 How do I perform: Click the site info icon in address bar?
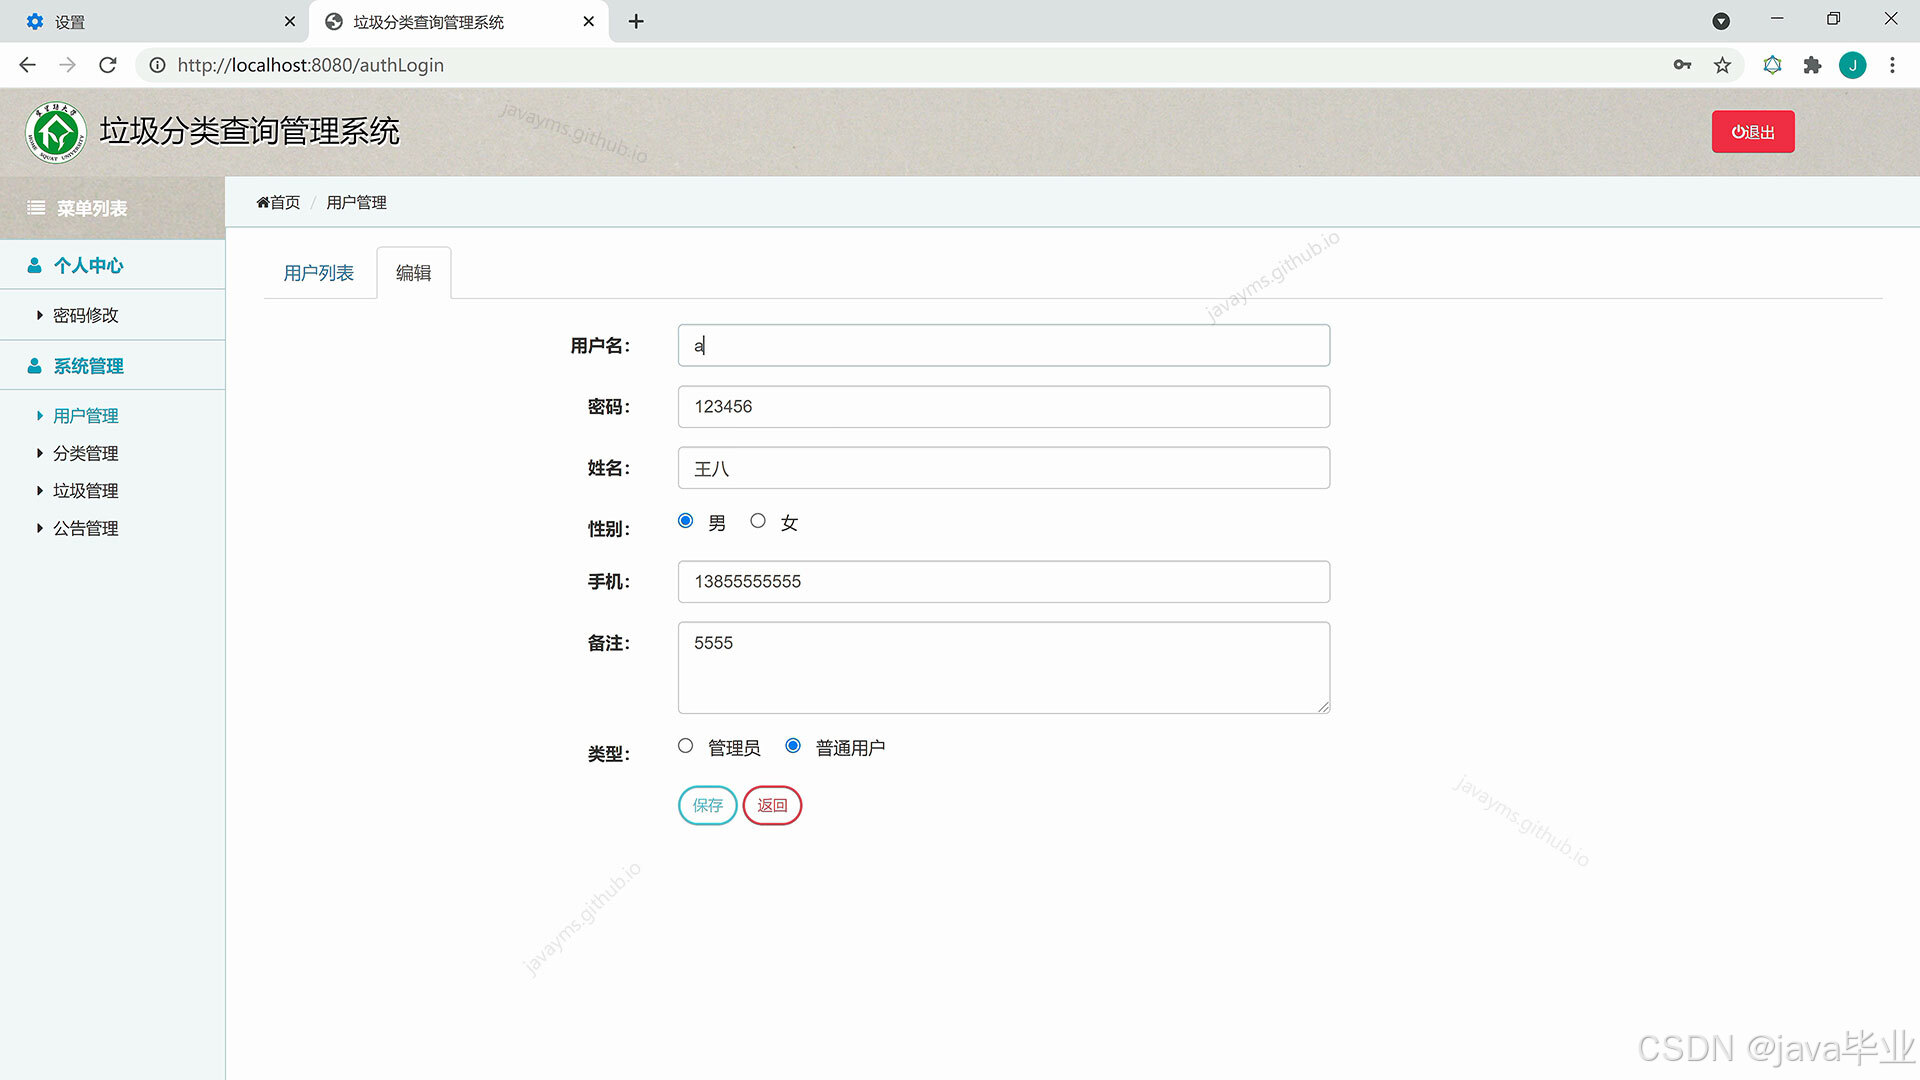(x=157, y=65)
